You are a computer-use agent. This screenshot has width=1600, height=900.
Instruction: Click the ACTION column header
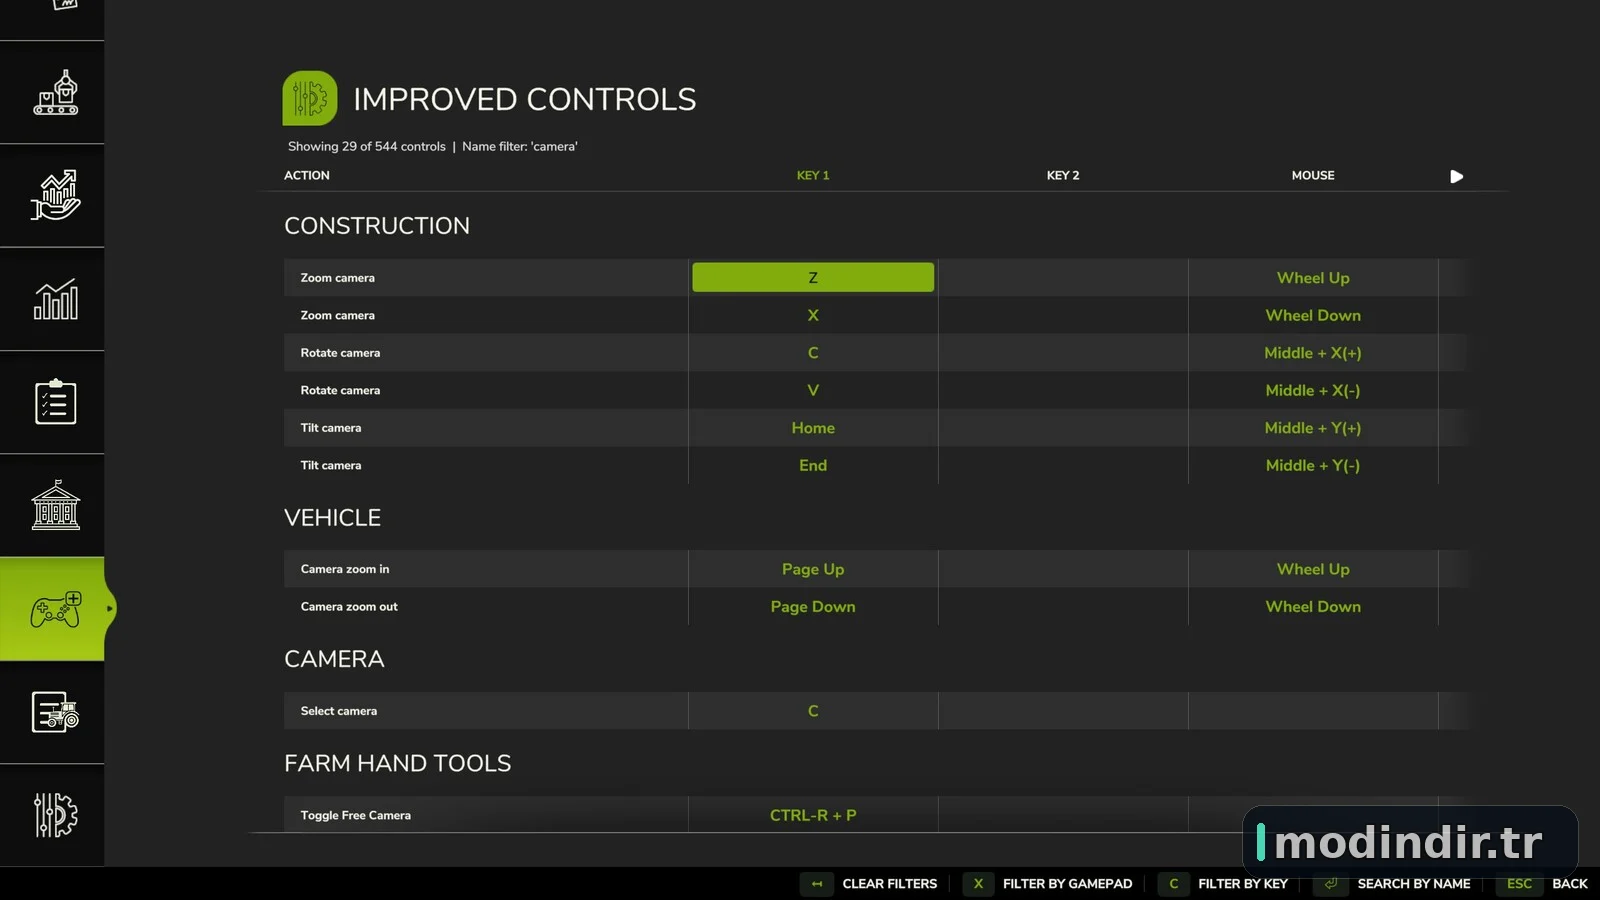307,175
